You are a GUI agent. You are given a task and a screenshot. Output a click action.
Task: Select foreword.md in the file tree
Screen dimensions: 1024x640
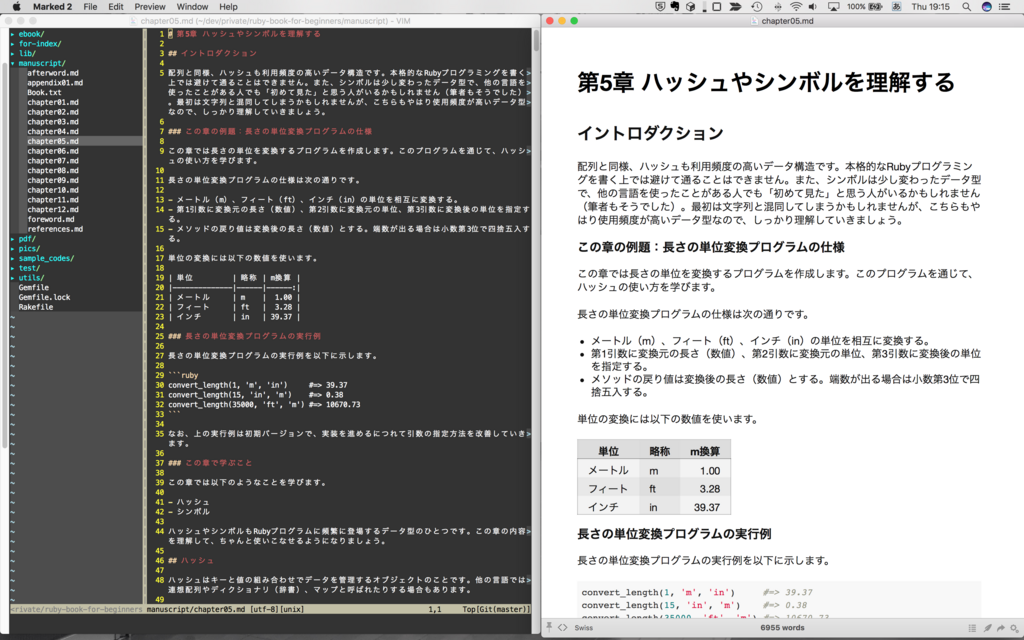click(51, 219)
